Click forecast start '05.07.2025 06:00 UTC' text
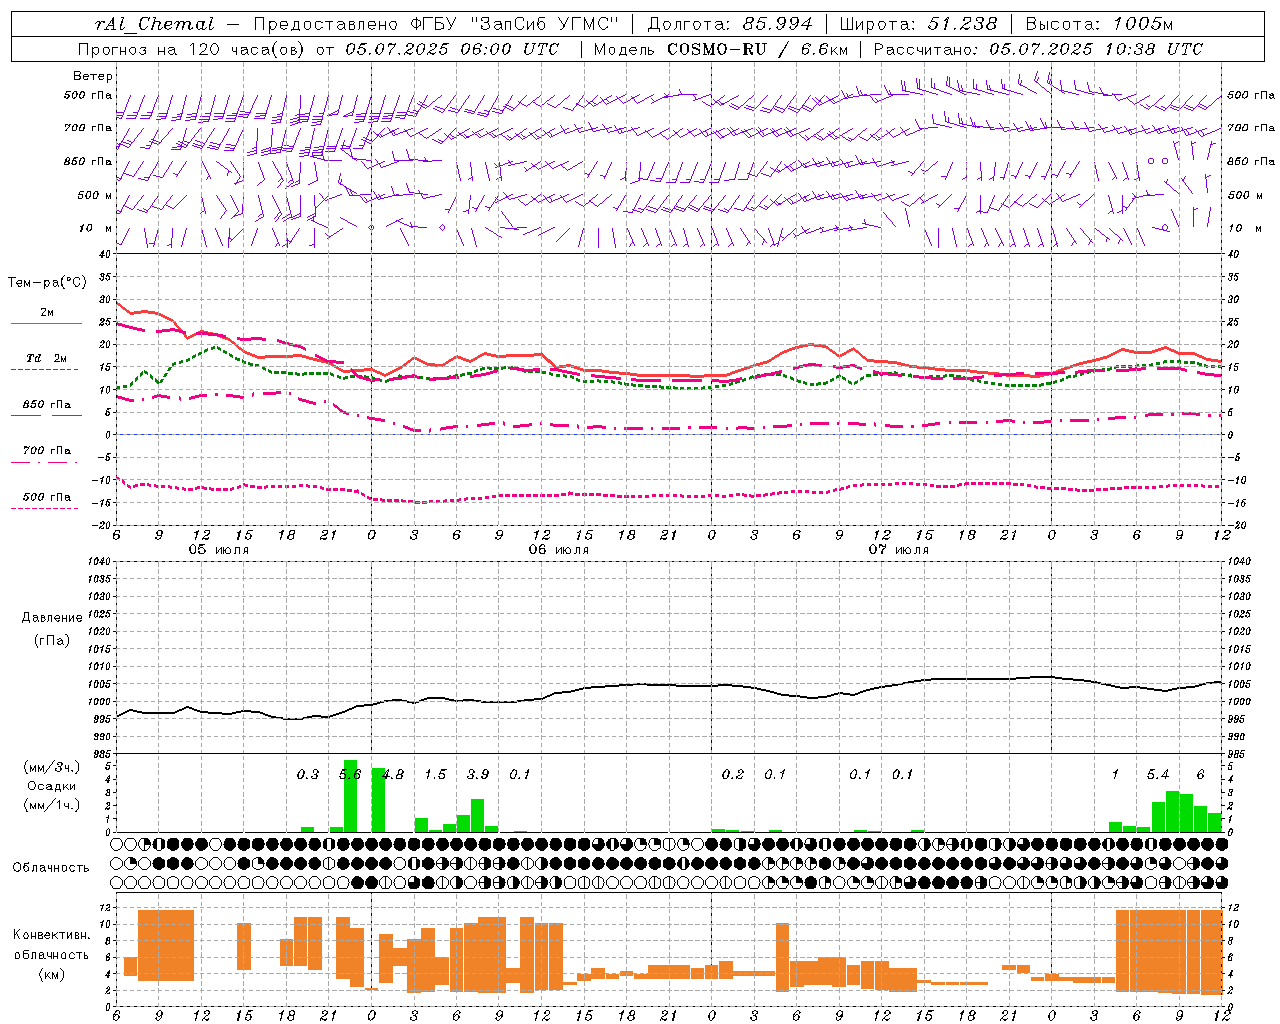The image size is (1280, 1024). coord(451,49)
